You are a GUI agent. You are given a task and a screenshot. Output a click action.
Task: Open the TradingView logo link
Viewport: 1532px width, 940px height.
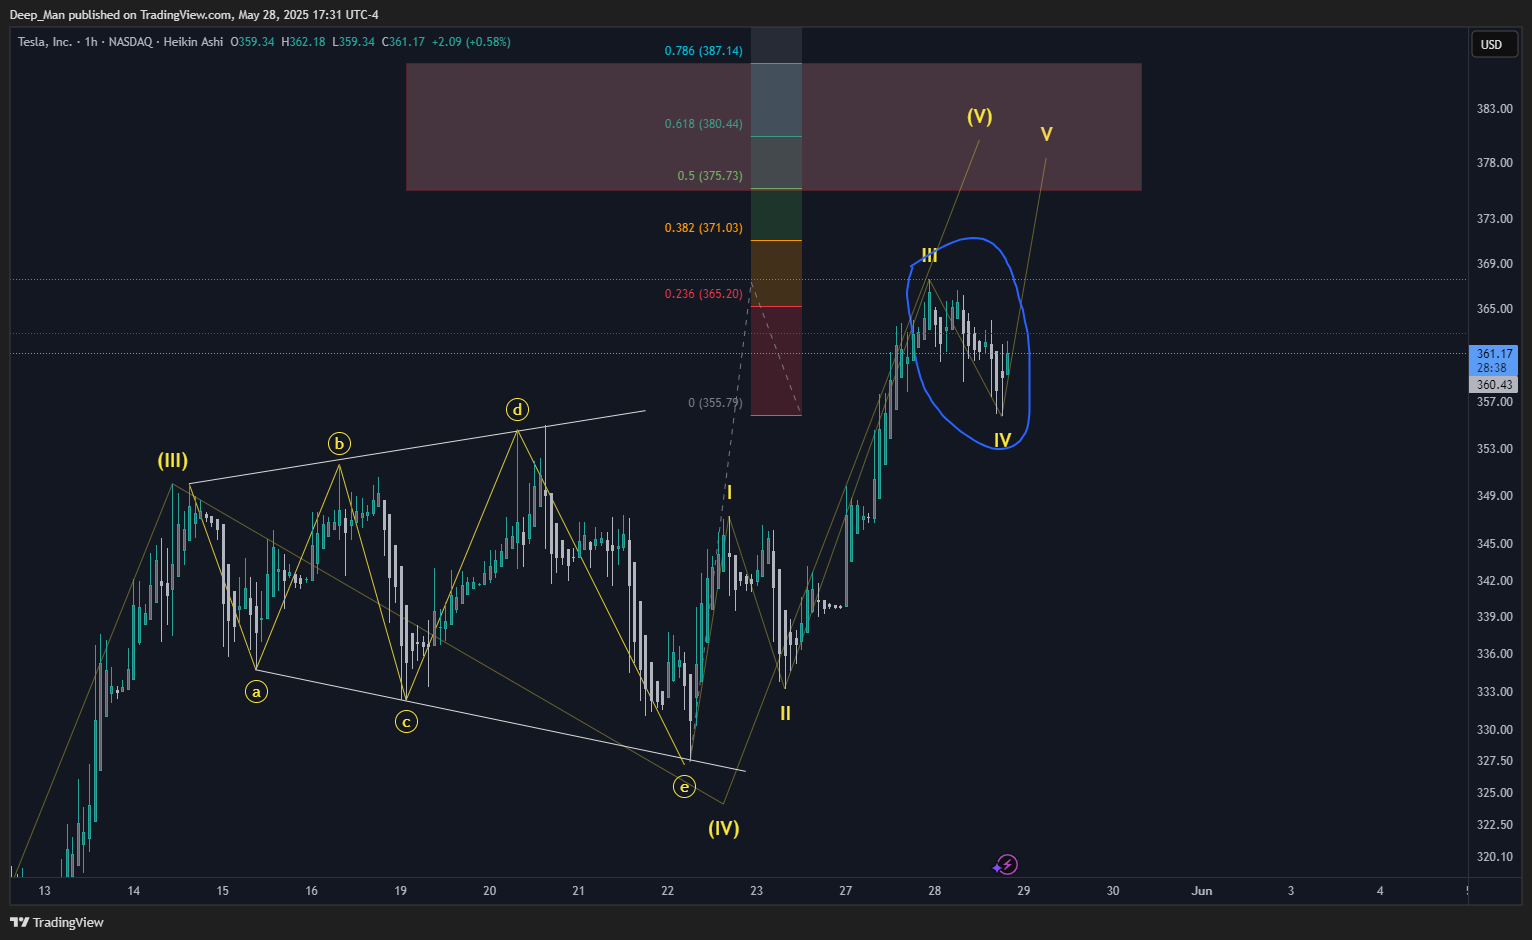click(x=57, y=922)
